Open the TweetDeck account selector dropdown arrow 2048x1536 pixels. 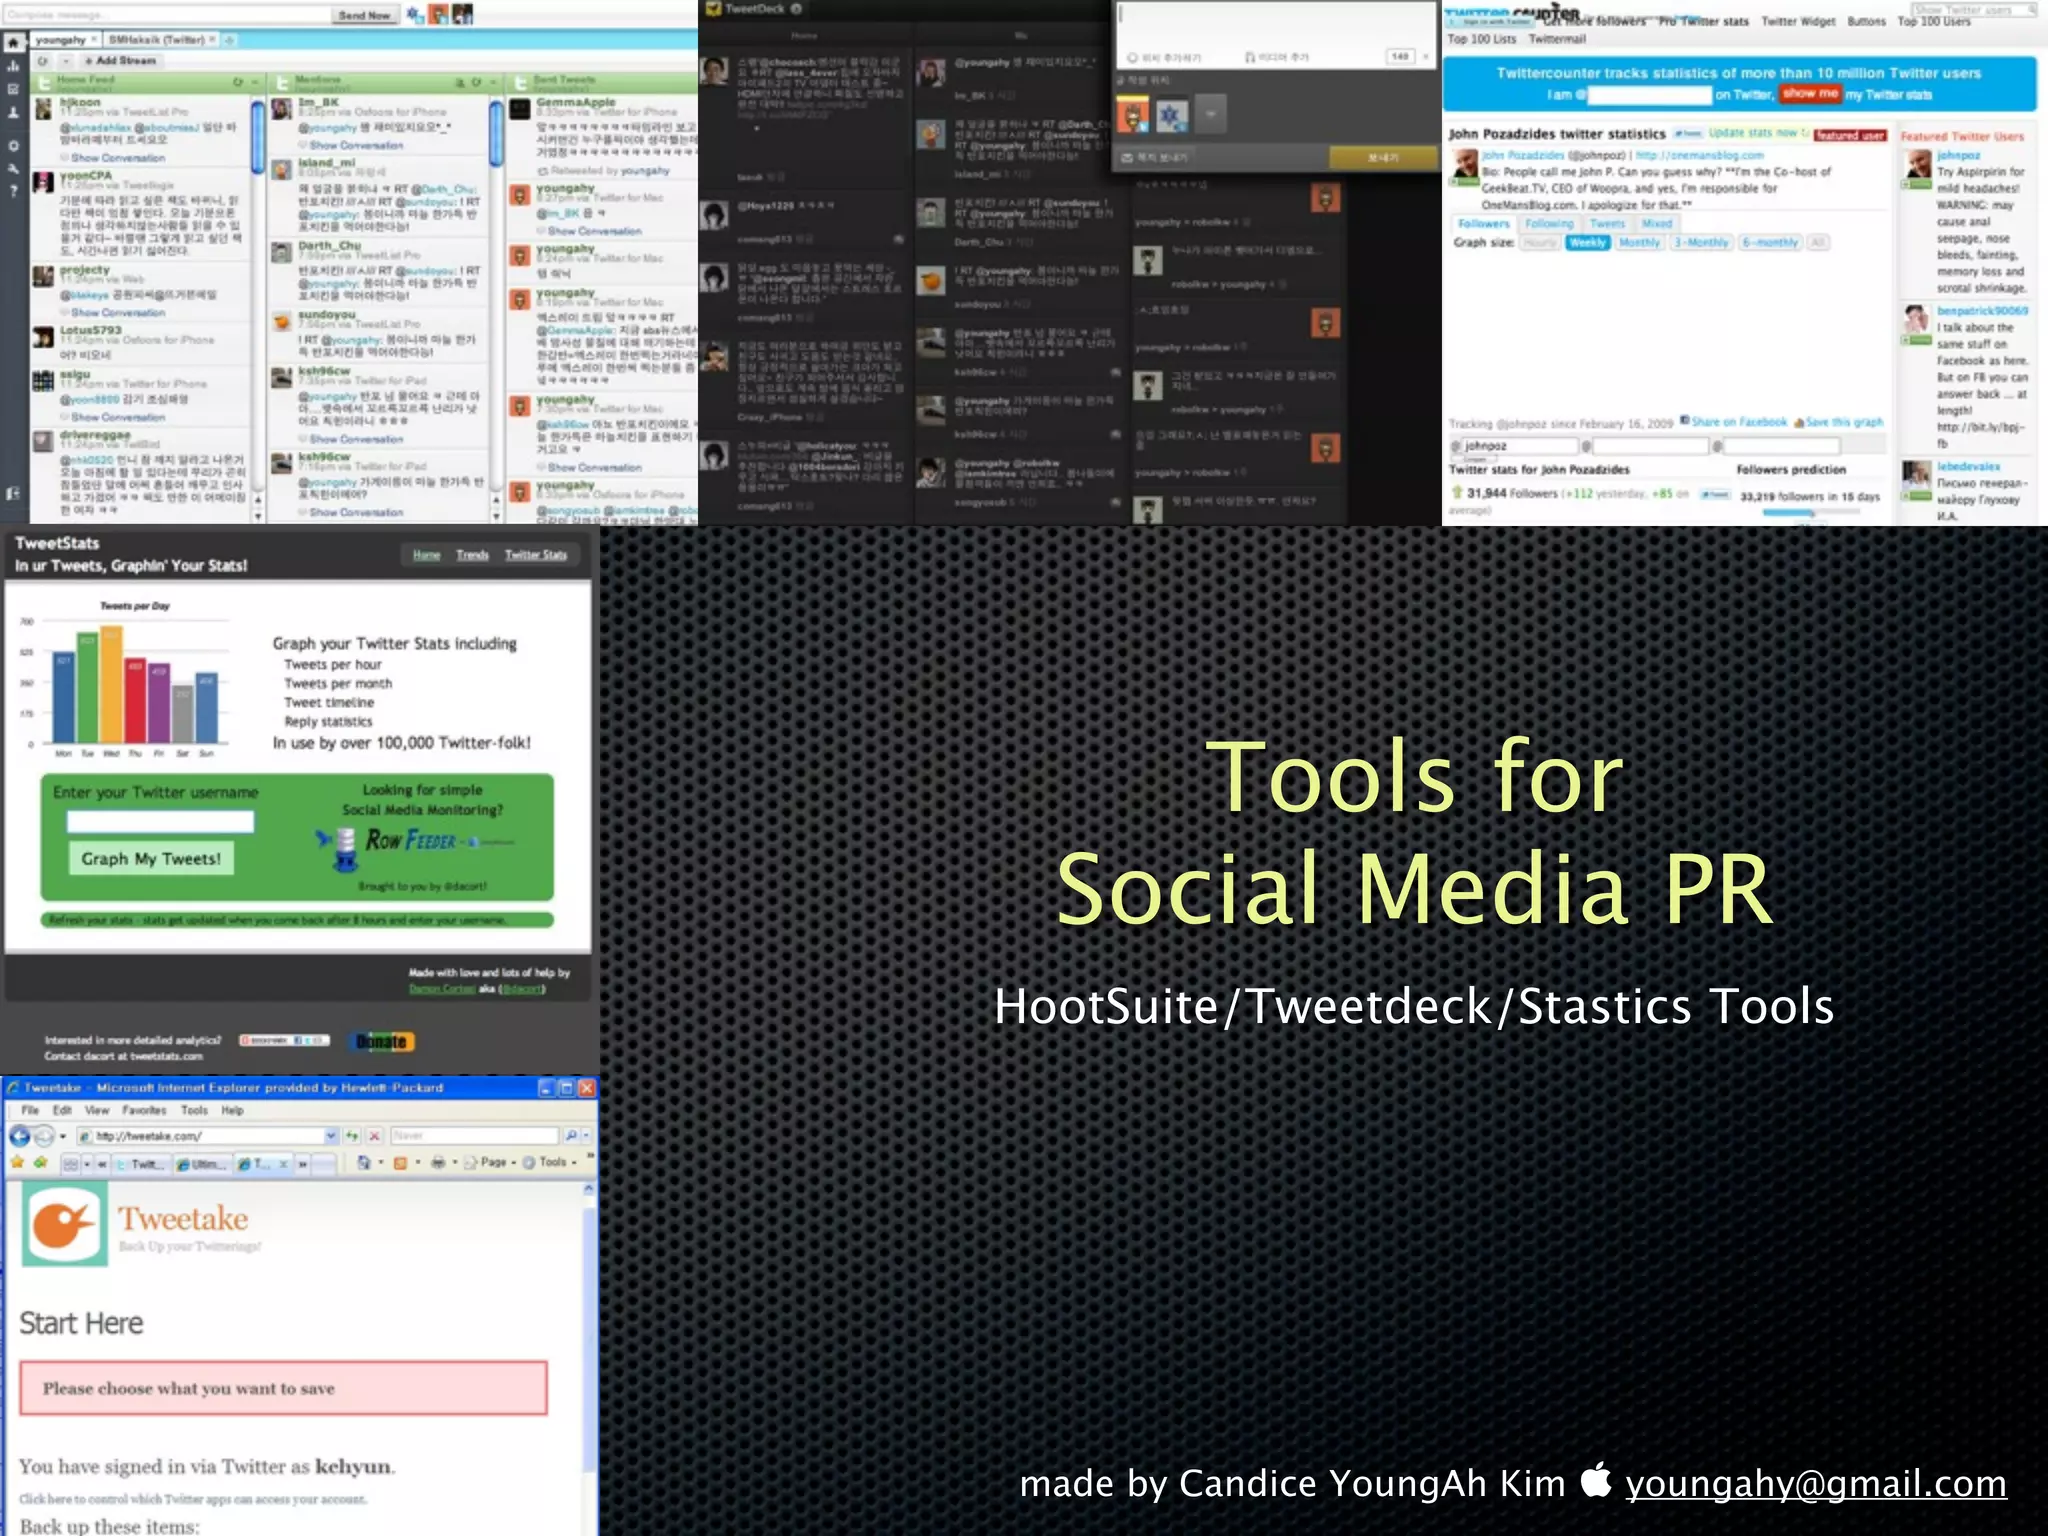[1210, 115]
